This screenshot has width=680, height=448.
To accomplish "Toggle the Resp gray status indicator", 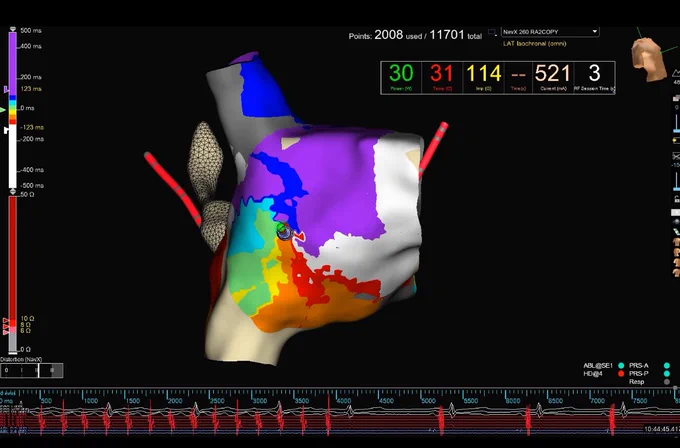I will 667,382.
